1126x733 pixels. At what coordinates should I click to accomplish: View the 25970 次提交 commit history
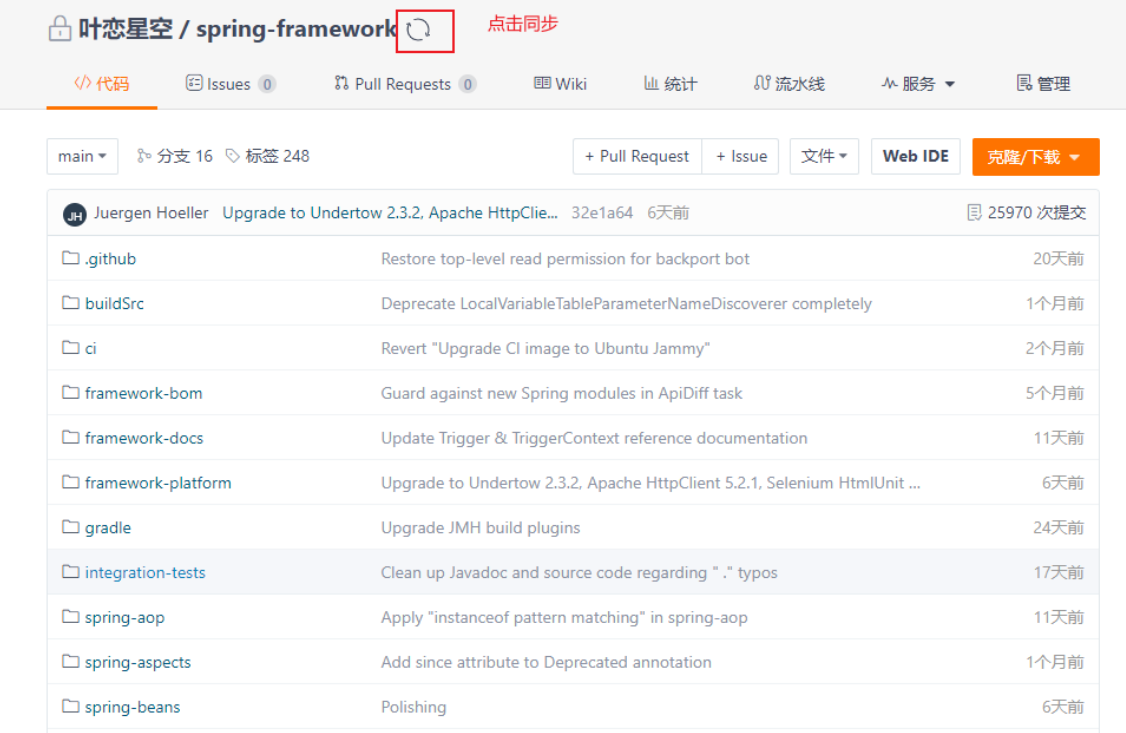pos(1036,213)
